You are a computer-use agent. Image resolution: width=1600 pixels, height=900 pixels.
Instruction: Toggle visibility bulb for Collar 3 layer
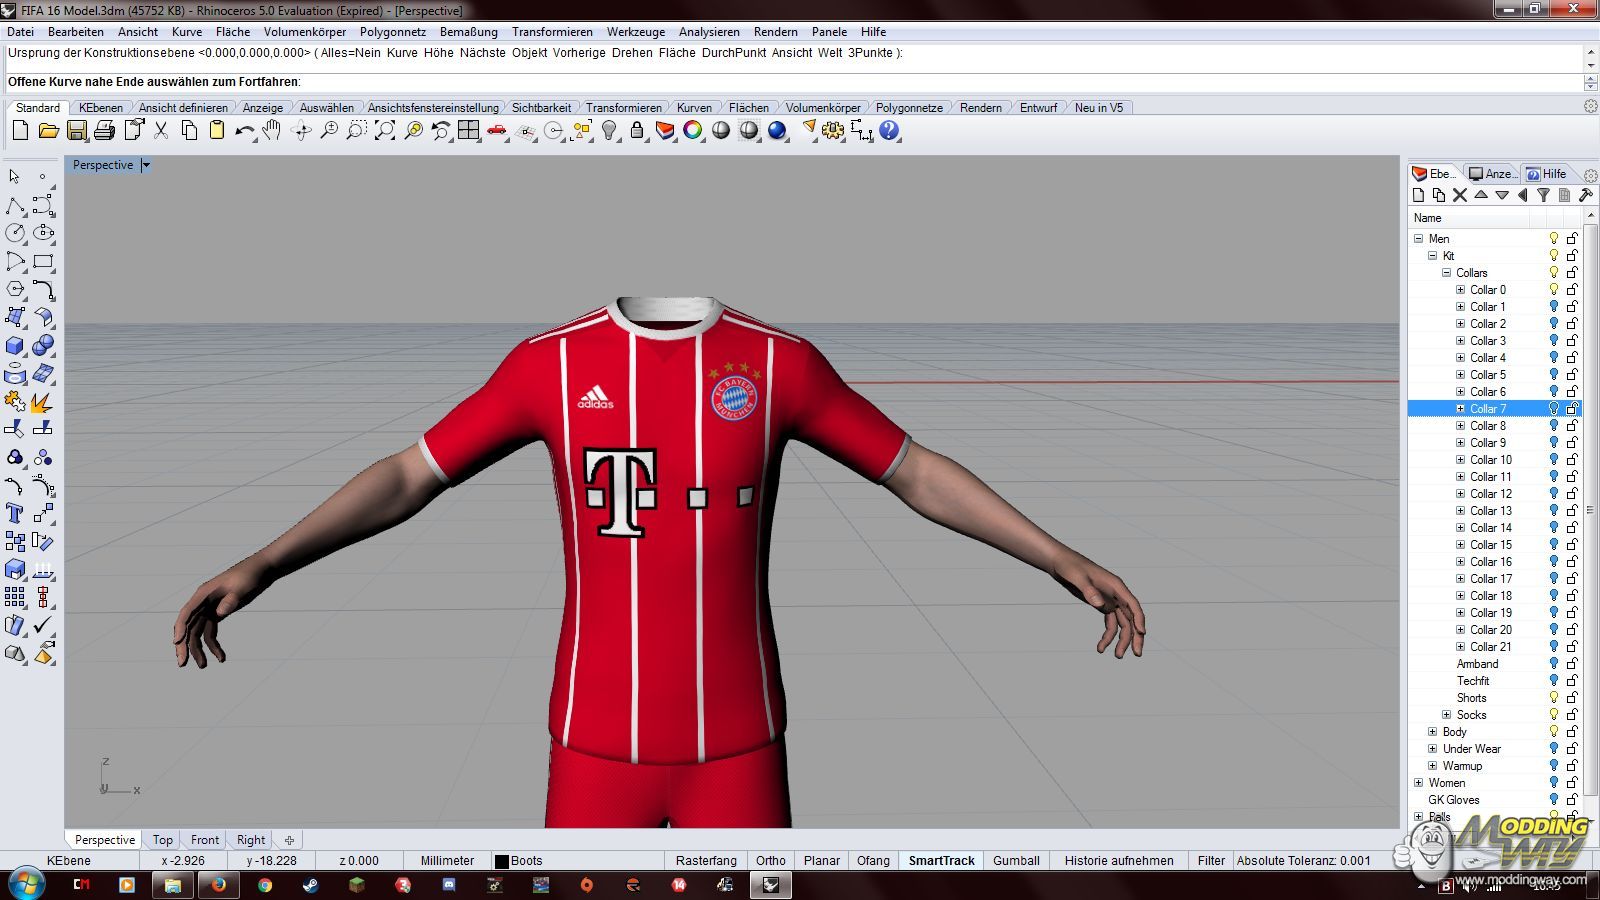1554,341
